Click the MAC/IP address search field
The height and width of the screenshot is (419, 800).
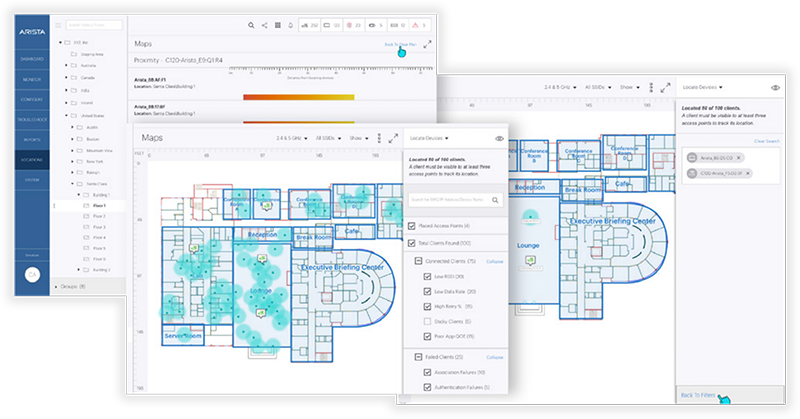[454, 200]
